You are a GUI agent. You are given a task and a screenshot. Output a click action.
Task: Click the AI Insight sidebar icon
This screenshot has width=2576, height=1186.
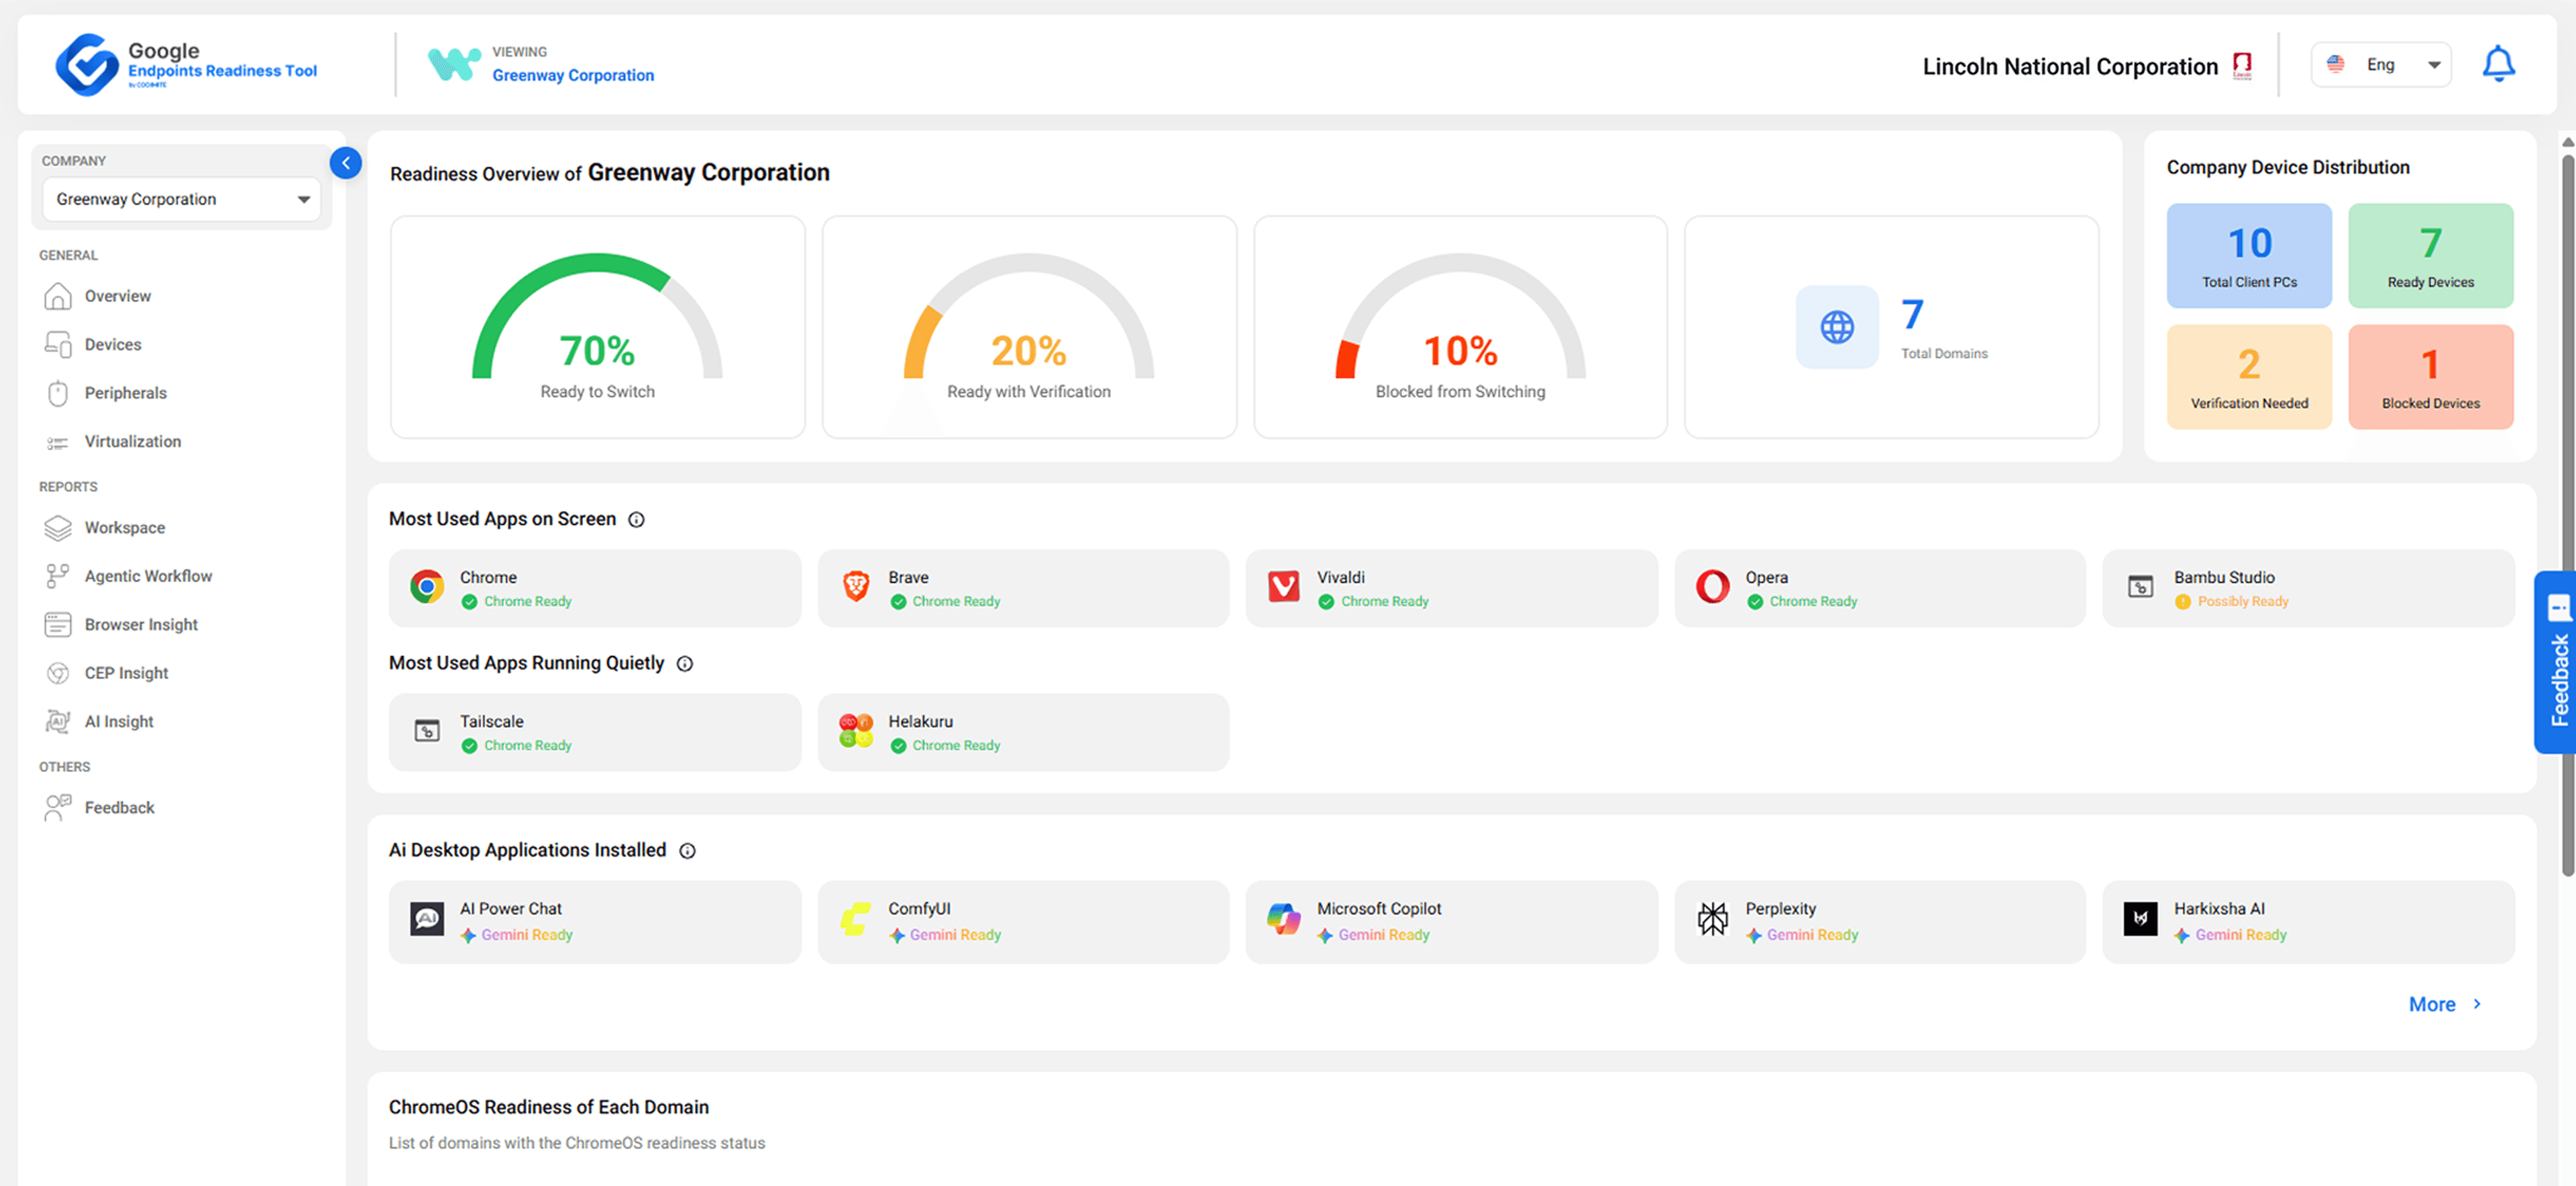(58, 722)
